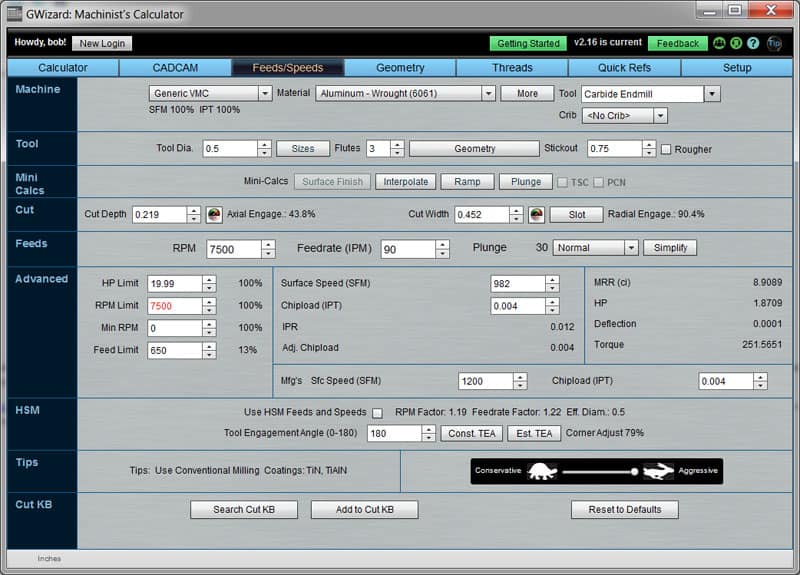The image size is (800, 575).
Task: Click the More materials button
Action: (x=527, y=93)
